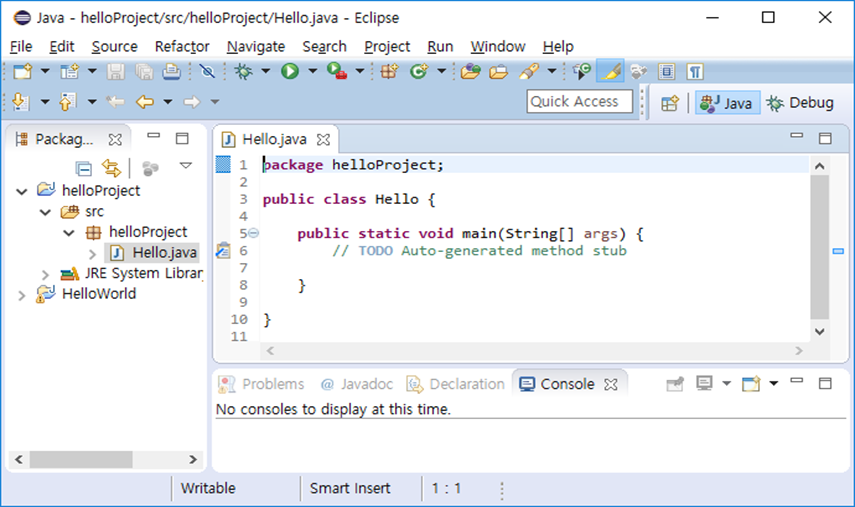Toggle Mark Occurrences highlighter
The image size is (855, 507).
[611, 71]
